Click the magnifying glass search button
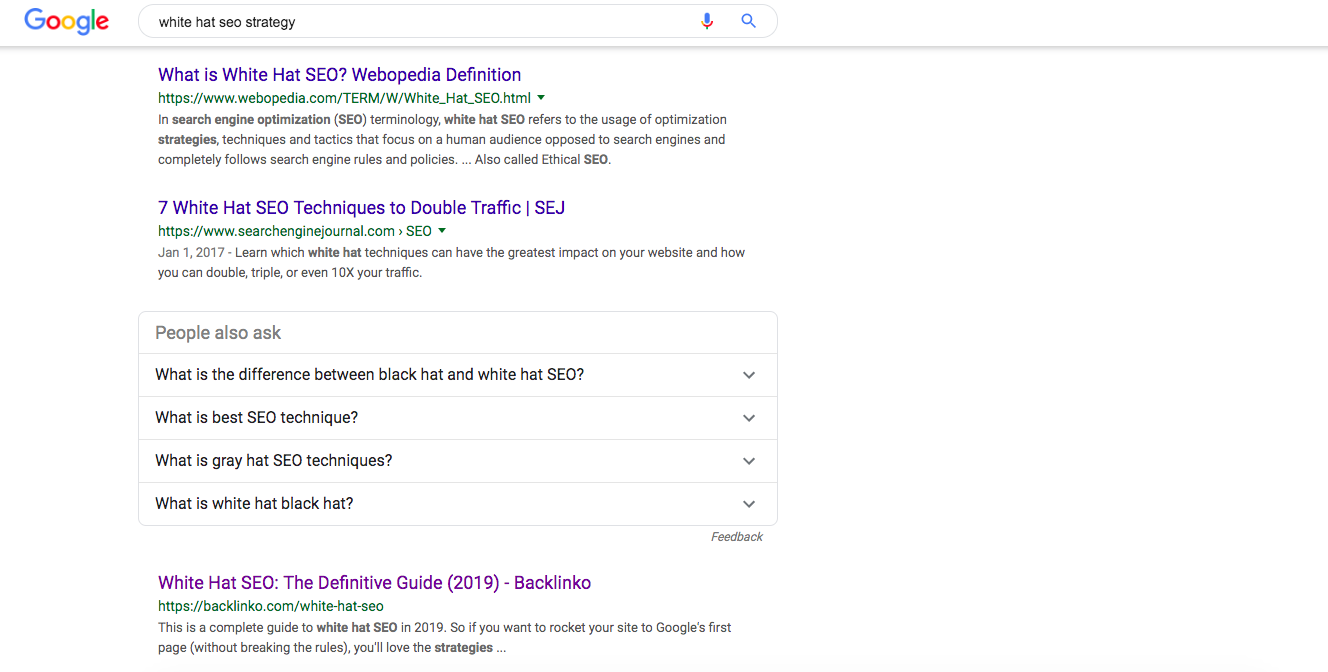The height and width of the screenshot is (672, 1328). pos(748,21)
